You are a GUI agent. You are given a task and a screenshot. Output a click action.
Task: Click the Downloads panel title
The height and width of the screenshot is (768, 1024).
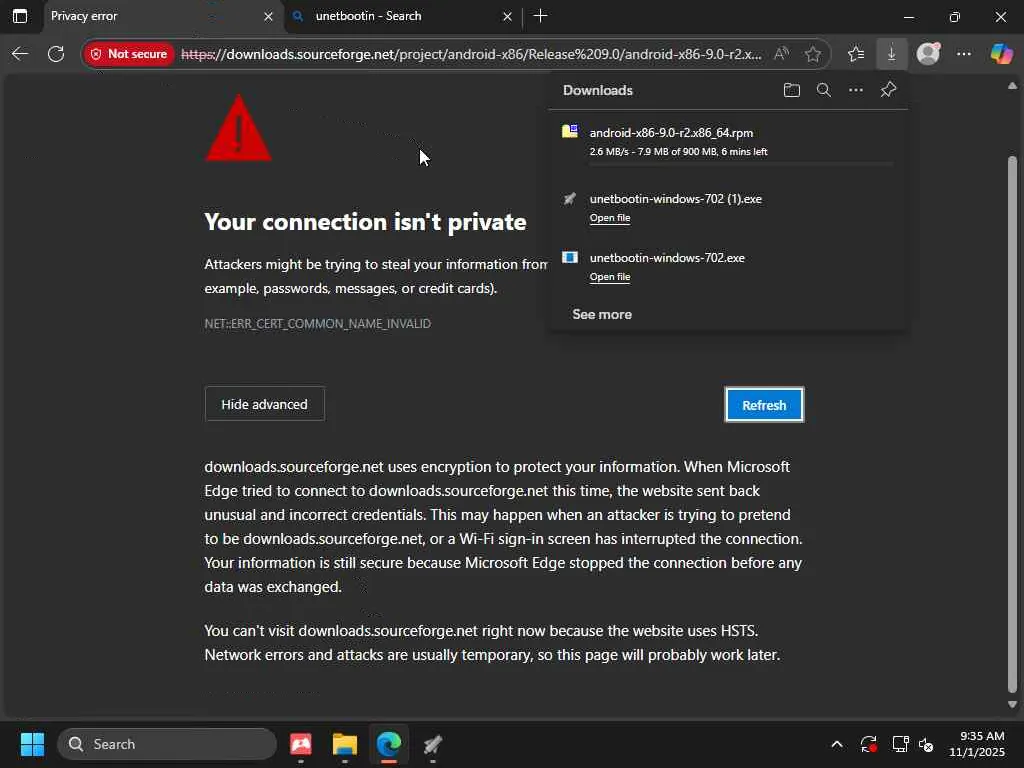click(x=598, y=90)
